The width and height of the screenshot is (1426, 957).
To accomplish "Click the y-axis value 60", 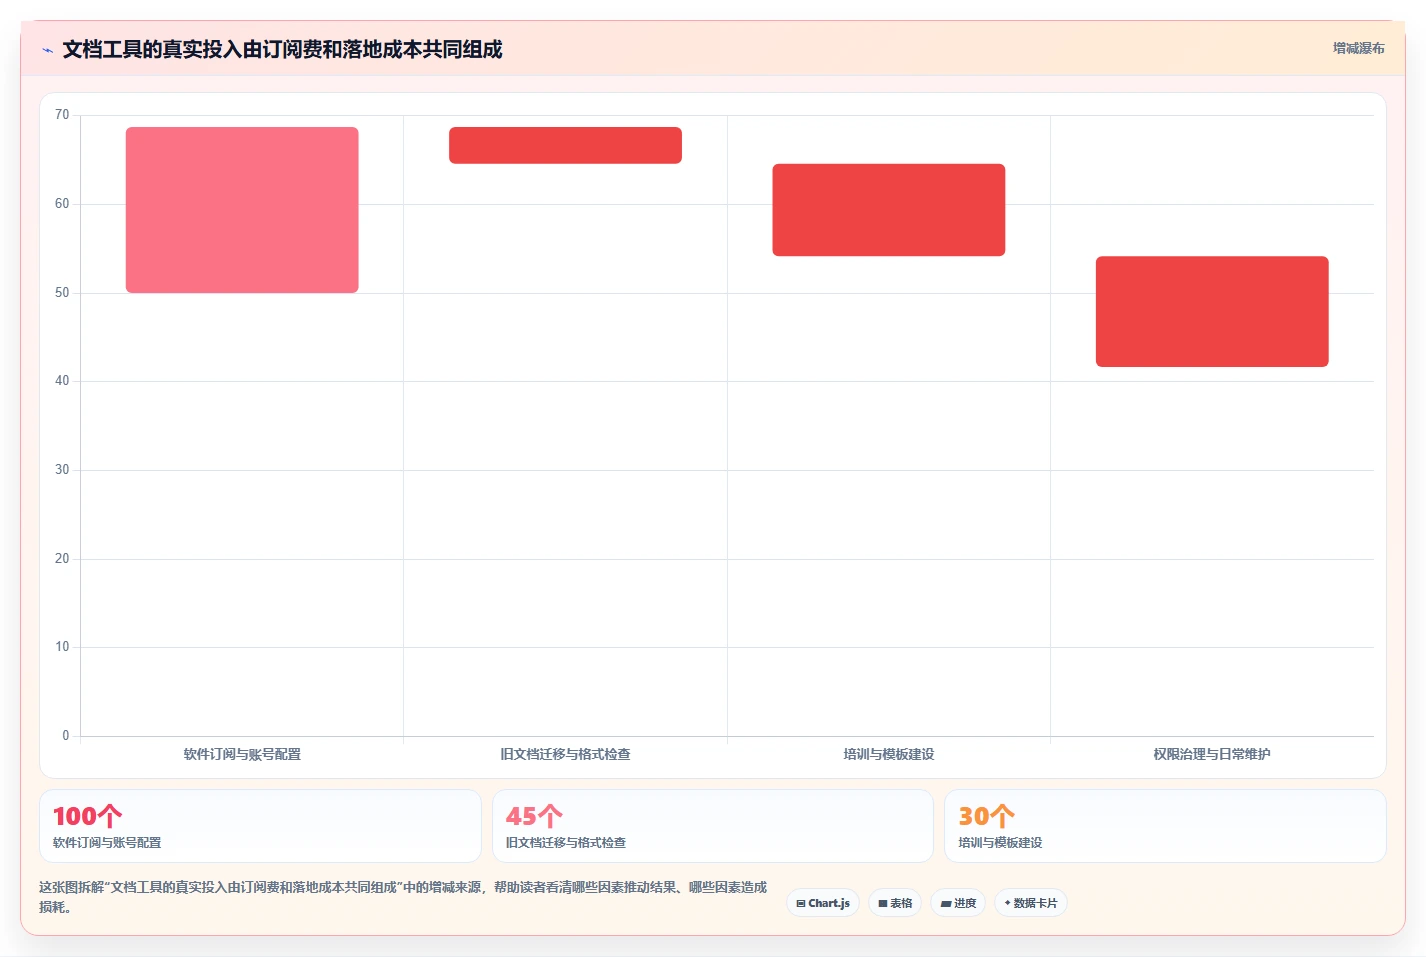I will pyautogui.click(x=62, y=204).
